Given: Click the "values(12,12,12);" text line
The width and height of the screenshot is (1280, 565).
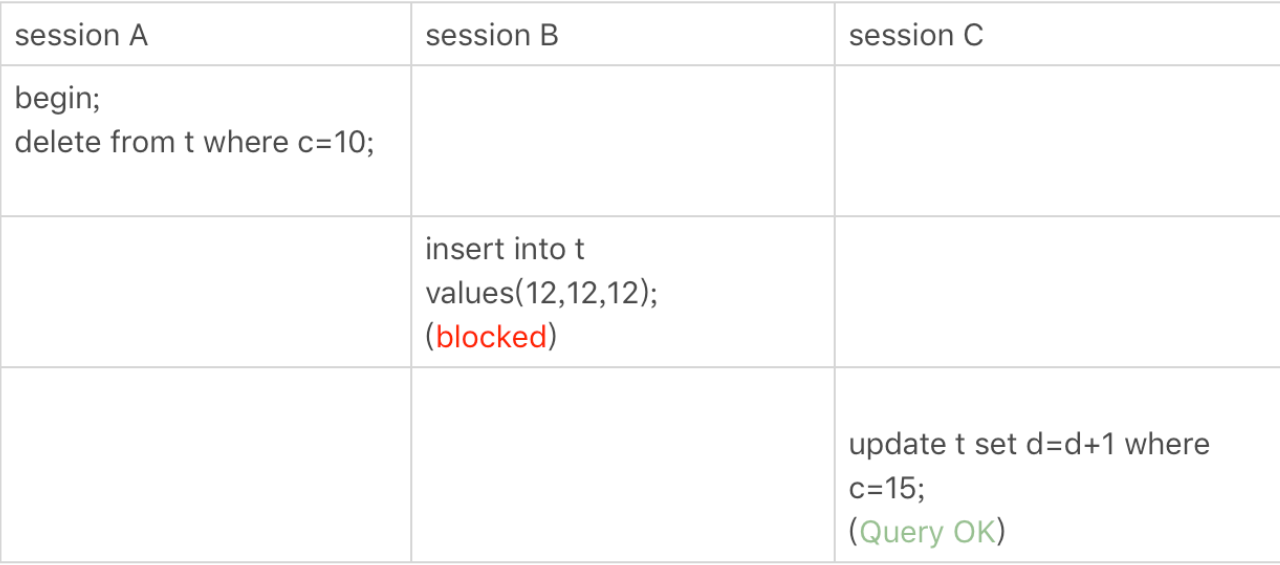Looking at the screenshot, I should pos(541,293).
